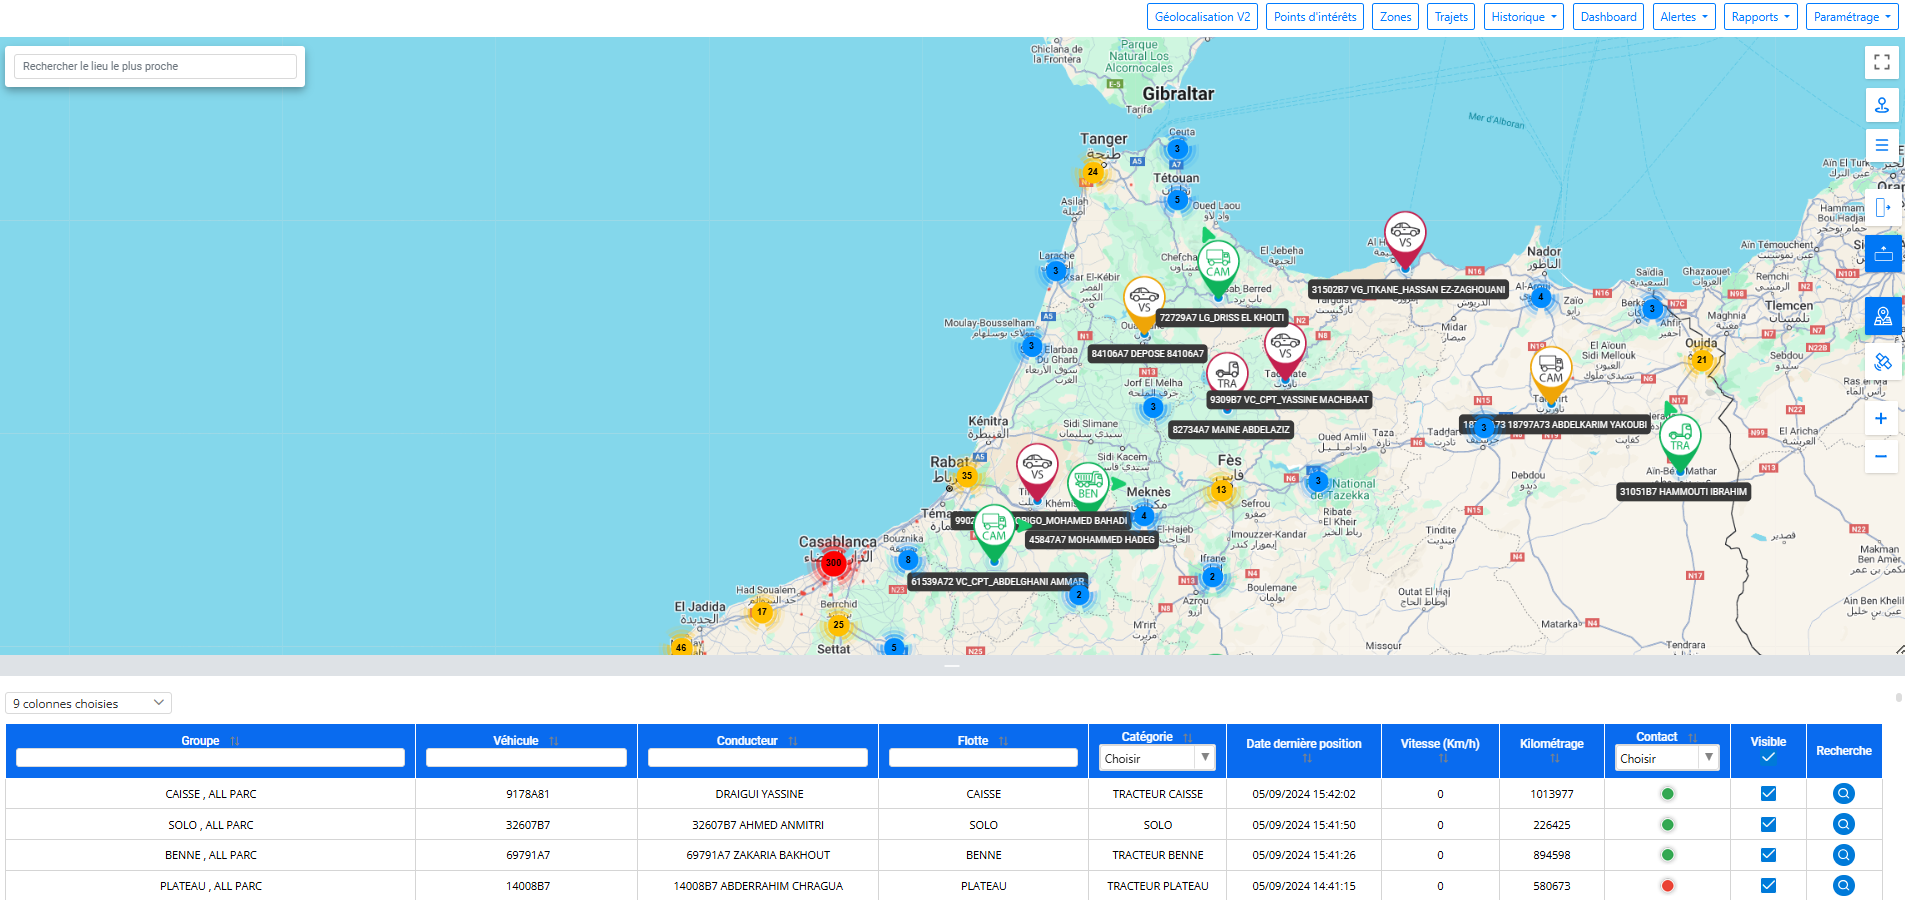This screenshot has width=1905, height=900.
Task: Locate vehicle 14008B7 with search icon
Action: 1843,886
